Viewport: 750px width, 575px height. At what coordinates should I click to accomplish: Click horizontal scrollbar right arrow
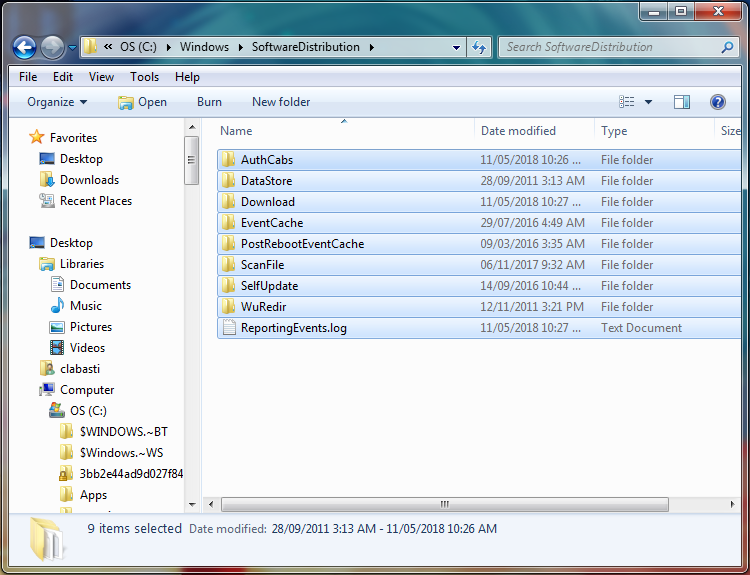point(732,505)
